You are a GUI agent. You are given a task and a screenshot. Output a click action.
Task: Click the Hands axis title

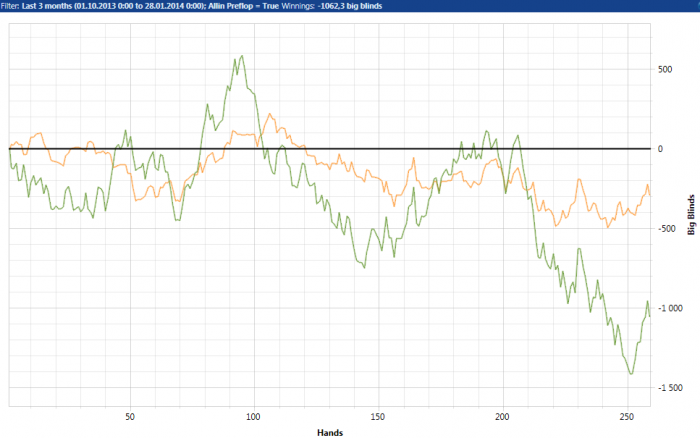pos(330,432)
